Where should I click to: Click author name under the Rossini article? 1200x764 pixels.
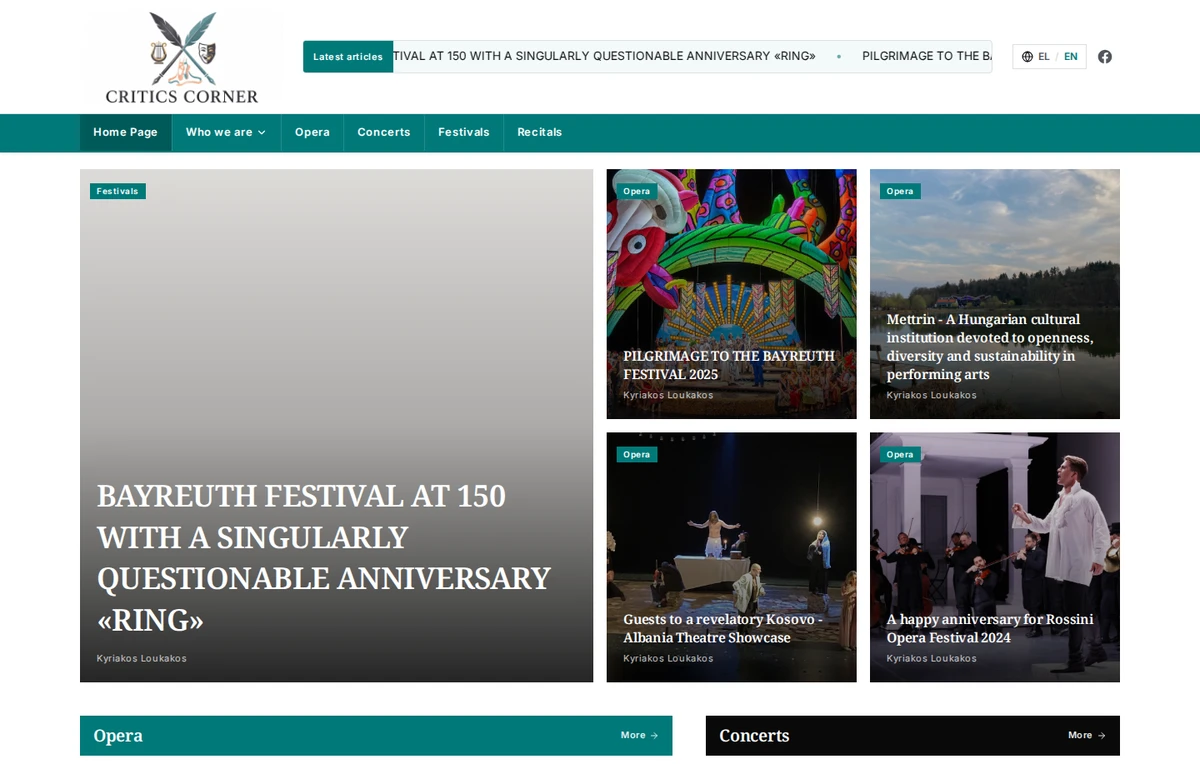tap(931, 659)
